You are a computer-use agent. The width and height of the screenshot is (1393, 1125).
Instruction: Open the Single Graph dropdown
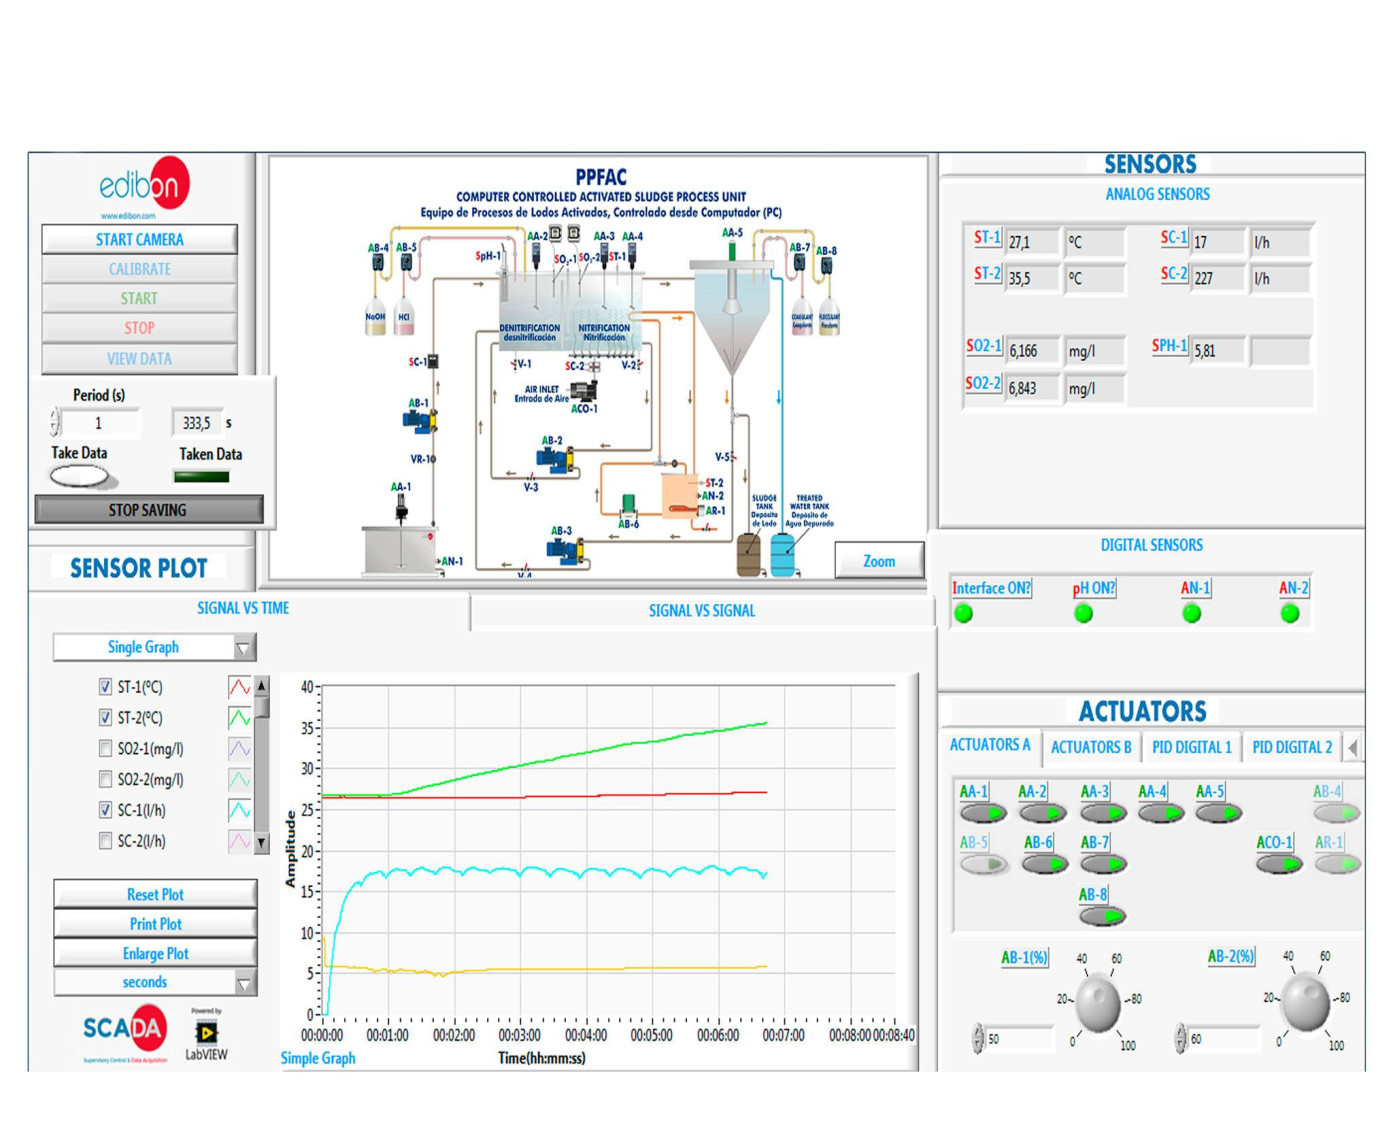[x=154, y=648]
